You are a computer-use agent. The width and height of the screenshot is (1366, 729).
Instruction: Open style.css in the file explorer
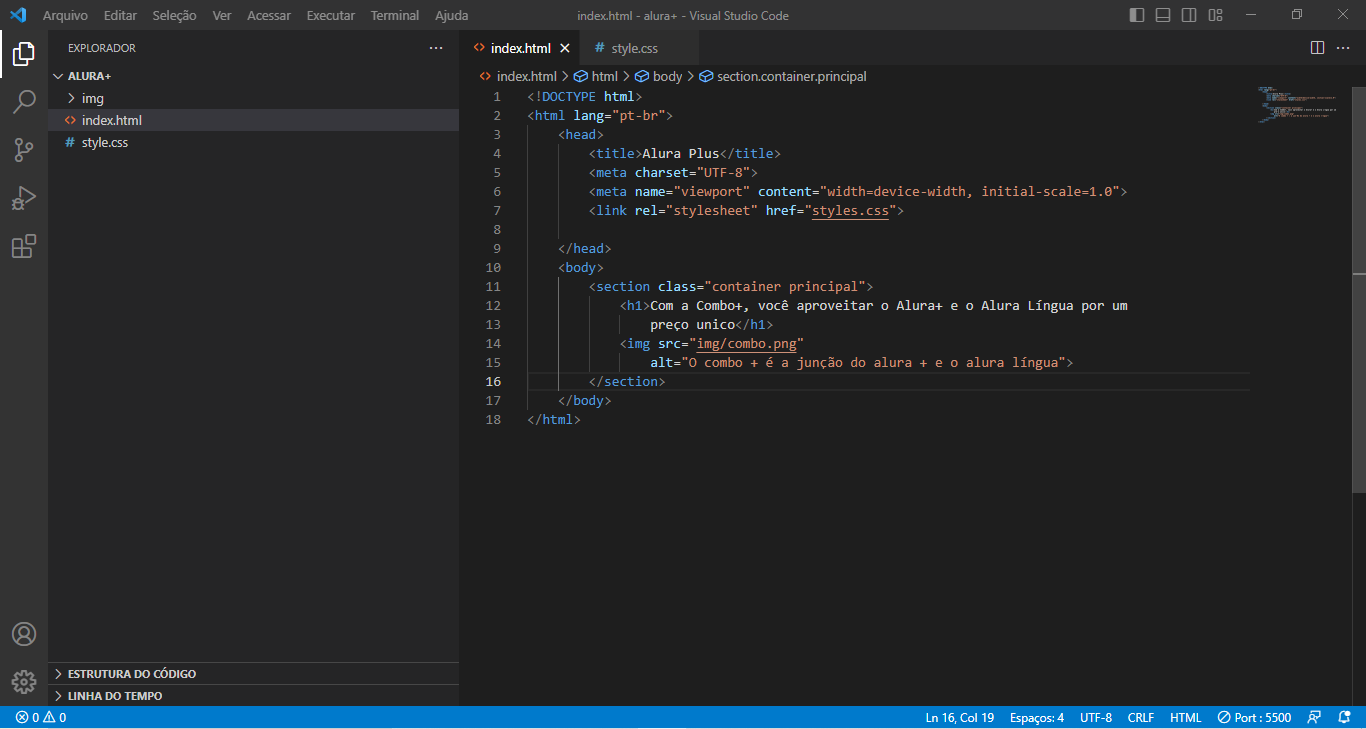click(254, 142)
